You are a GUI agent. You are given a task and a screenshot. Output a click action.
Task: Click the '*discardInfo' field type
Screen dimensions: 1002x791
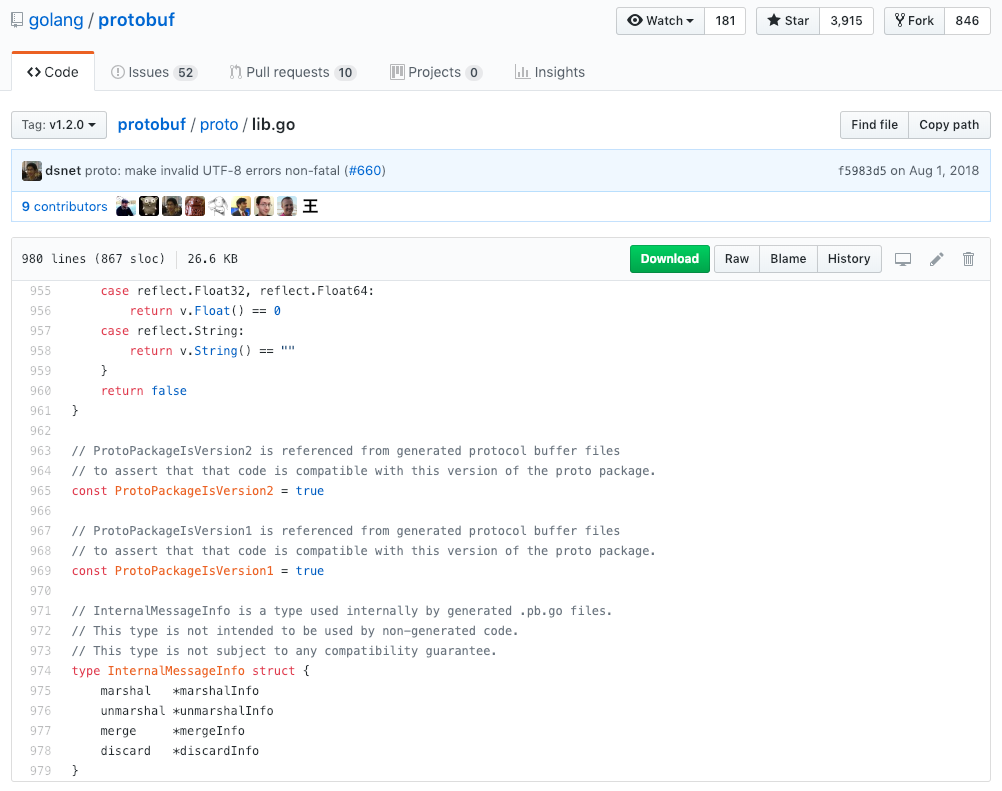[x=216, y=751]
